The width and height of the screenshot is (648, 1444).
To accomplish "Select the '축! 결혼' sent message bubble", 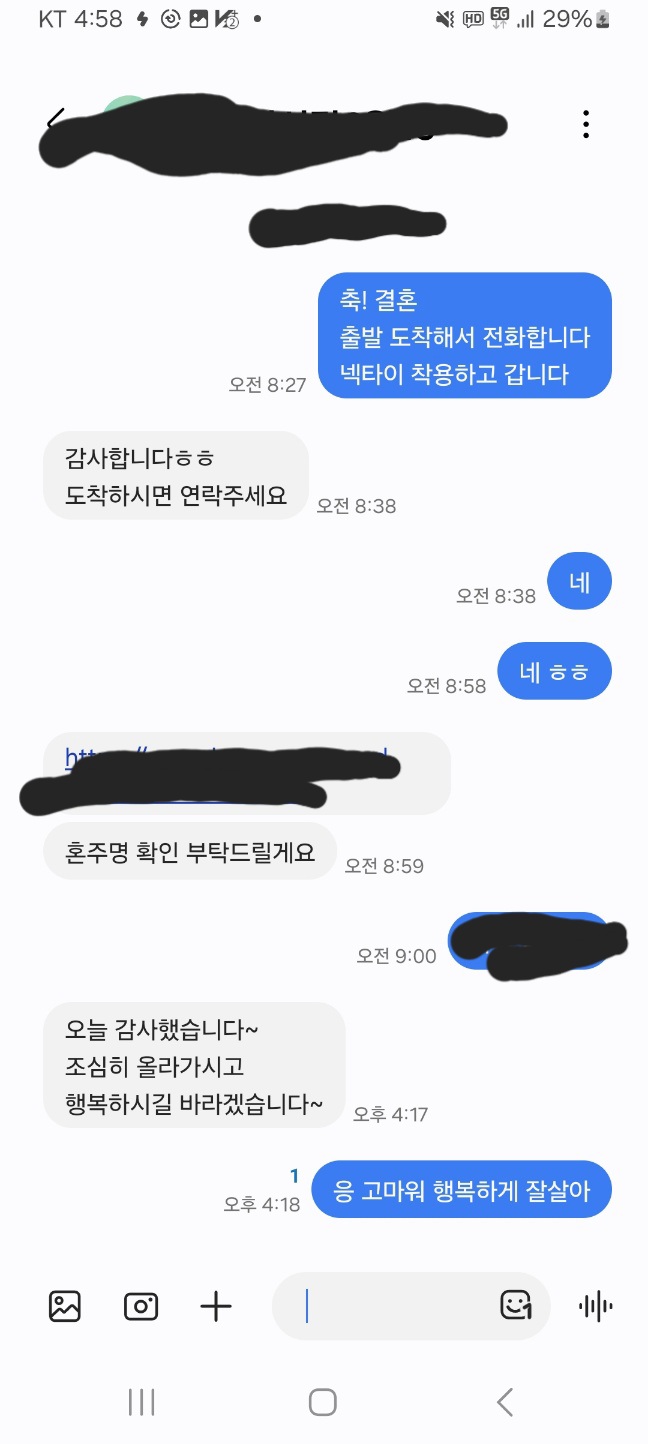I will (x=465, y=336).
